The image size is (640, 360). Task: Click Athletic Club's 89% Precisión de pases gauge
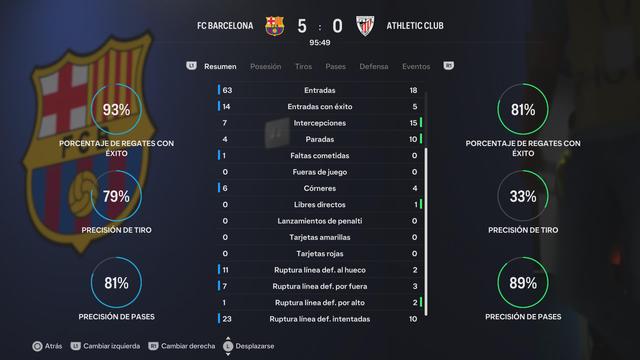[523, 282]
